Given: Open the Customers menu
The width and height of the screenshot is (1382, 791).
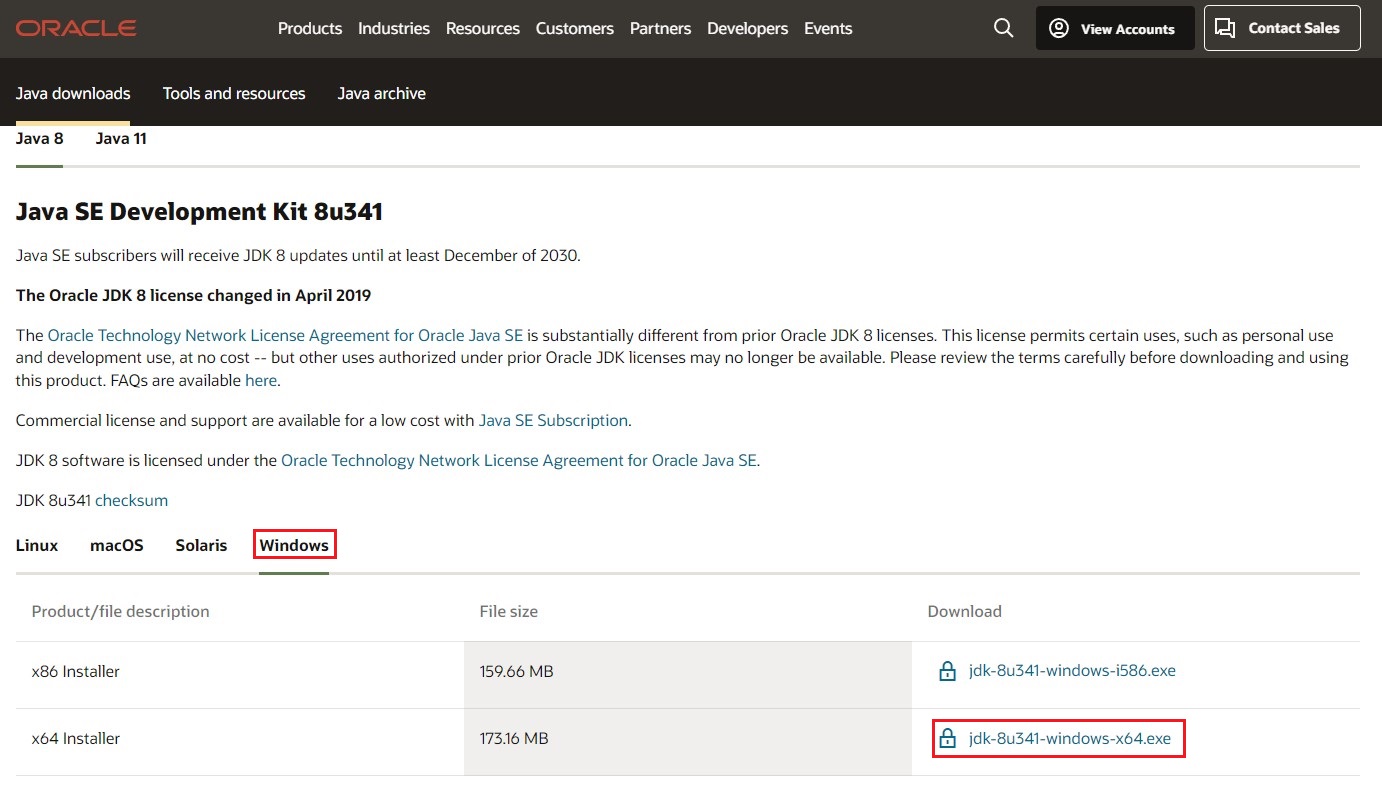Looking at the screenshot, I should coord(575,28).
